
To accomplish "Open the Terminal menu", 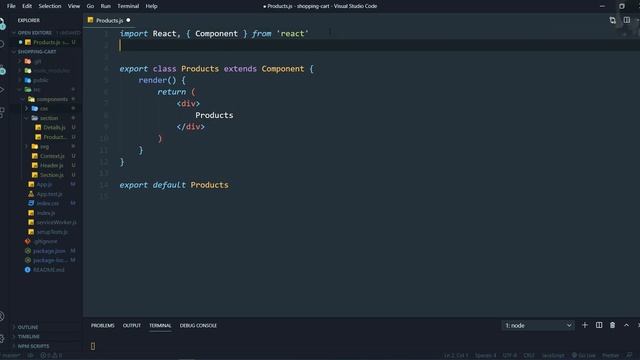I will pyautogui.click(x=128, y=6).
